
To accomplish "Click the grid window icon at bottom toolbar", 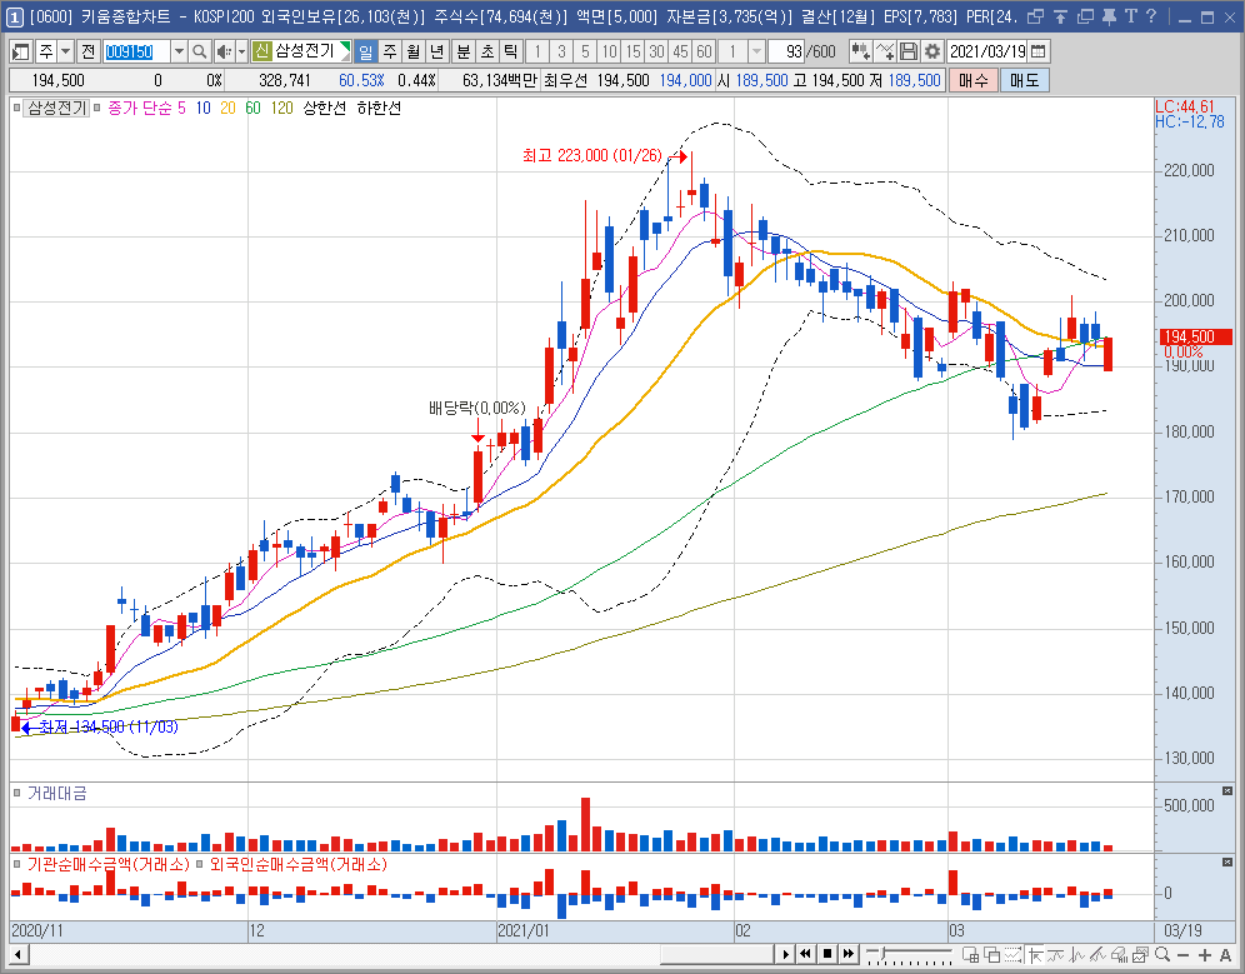I will (x=970, y=955).
